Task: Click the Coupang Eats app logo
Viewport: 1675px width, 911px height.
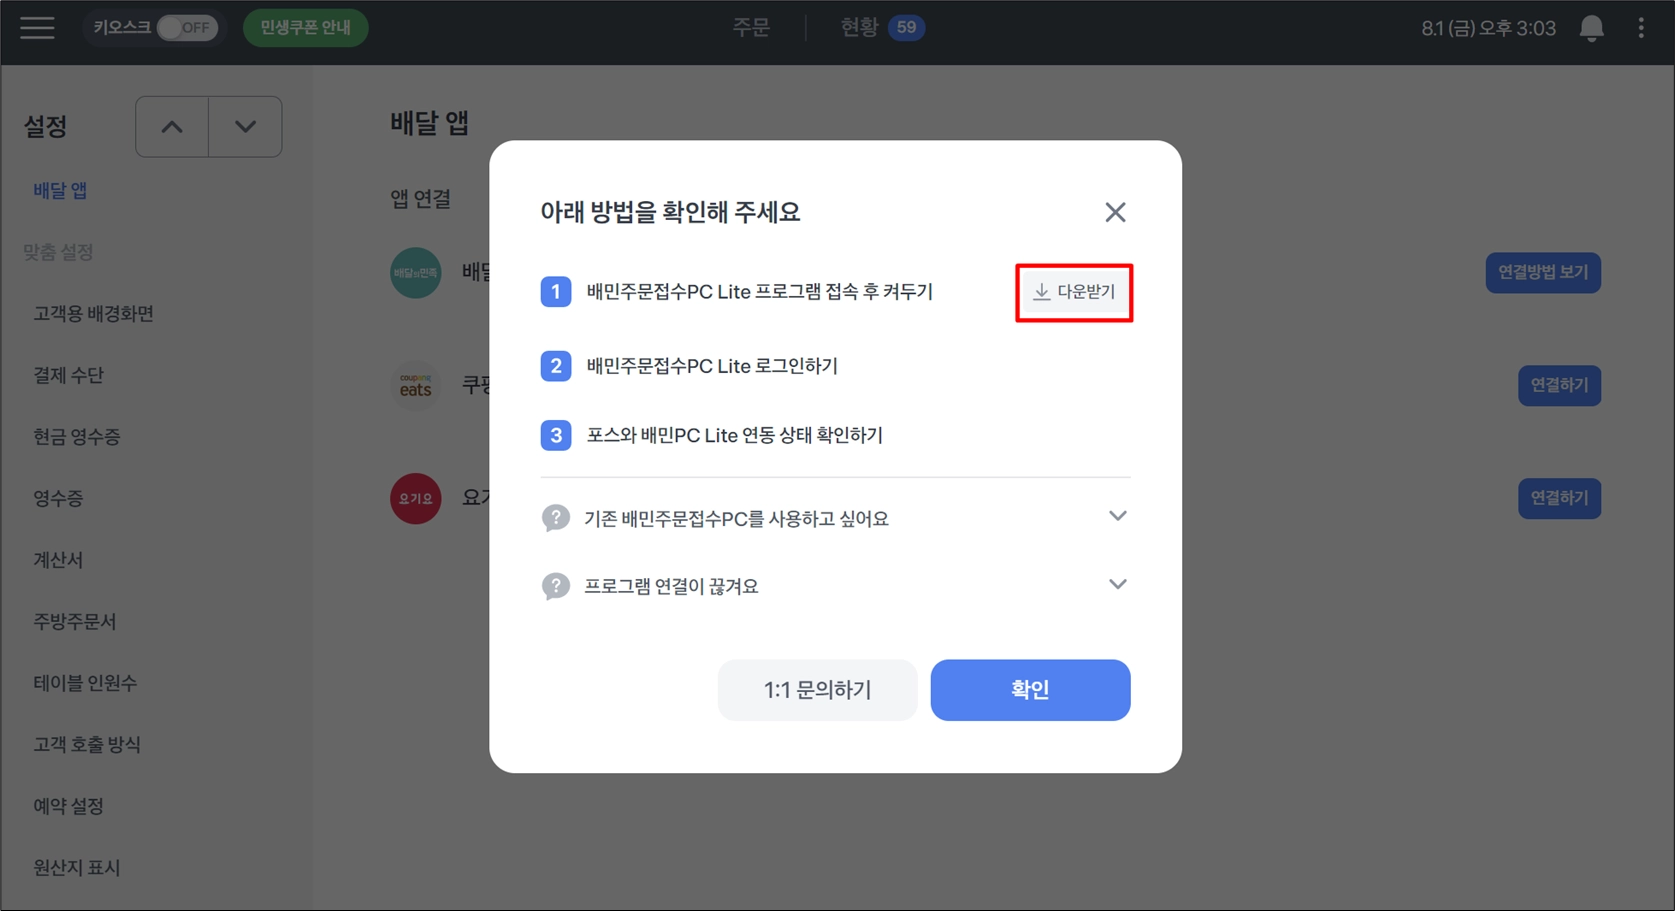Action: click(x=416, y=386)
